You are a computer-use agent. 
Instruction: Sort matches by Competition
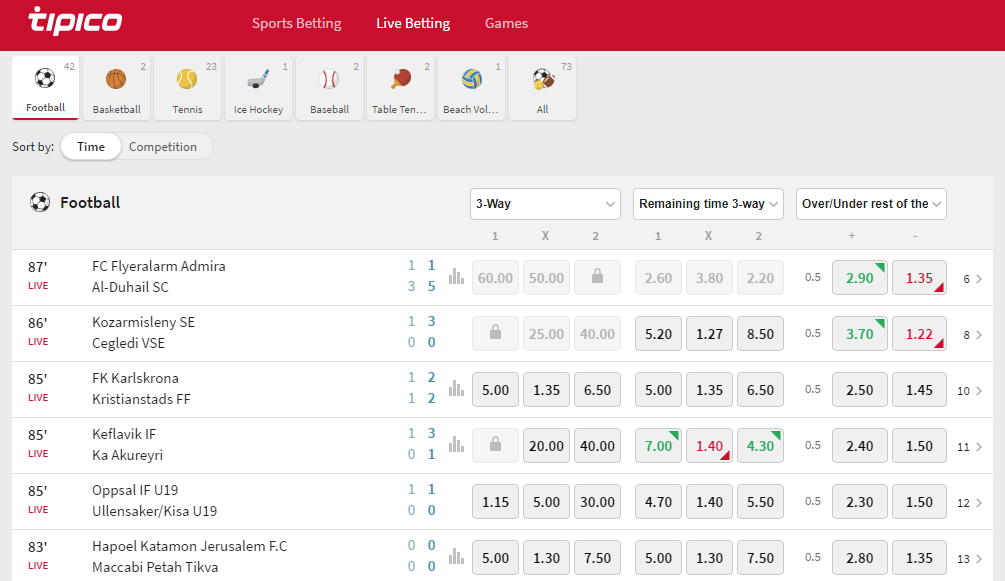pyautogui.click(x=163, y=147)
